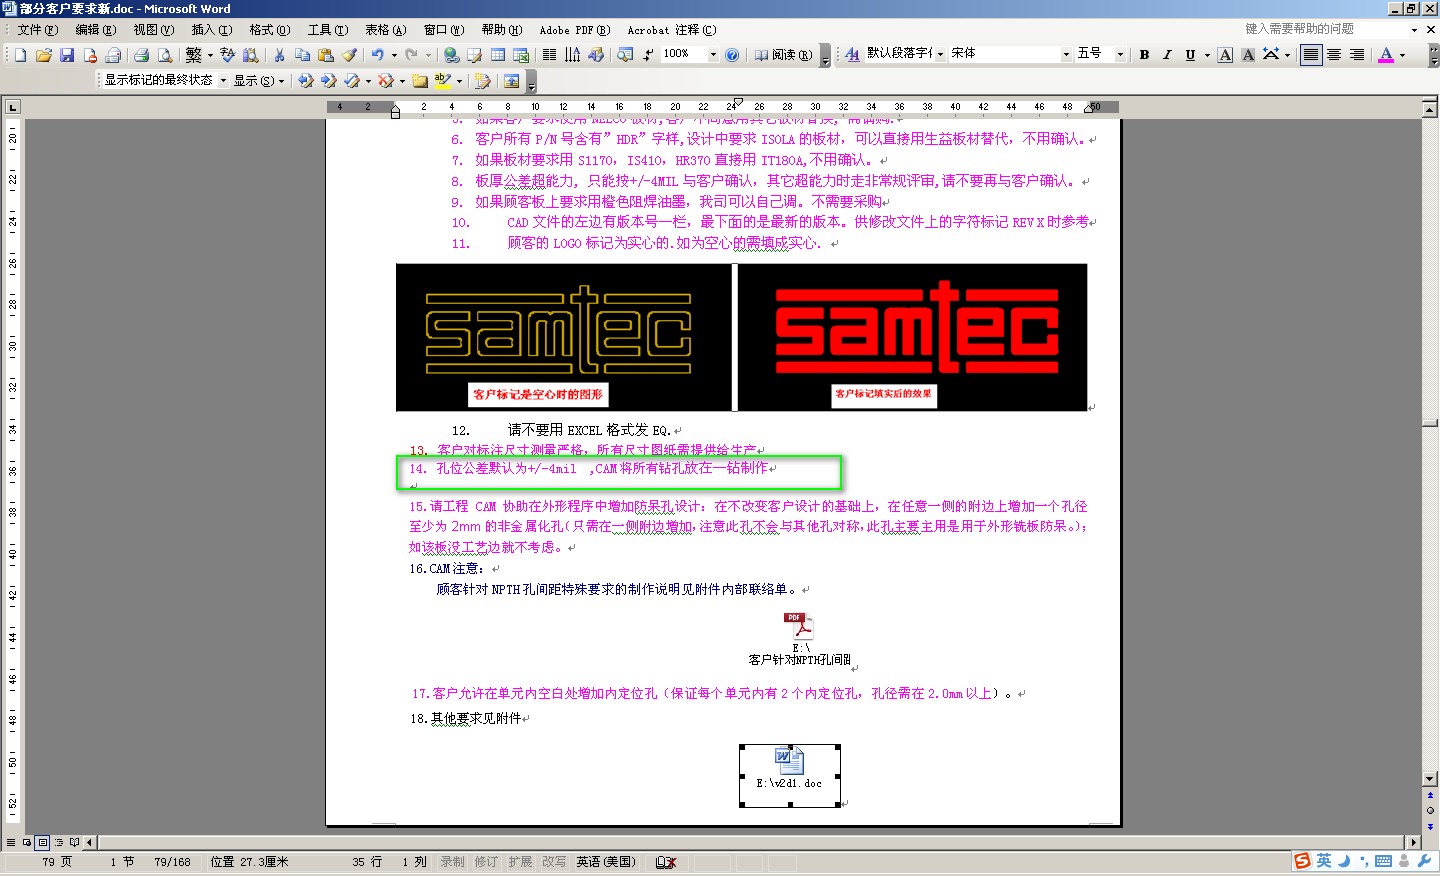Viewport: 1440px width, 876px height.
Task: Align text right button
Action: pos(1357,54)
